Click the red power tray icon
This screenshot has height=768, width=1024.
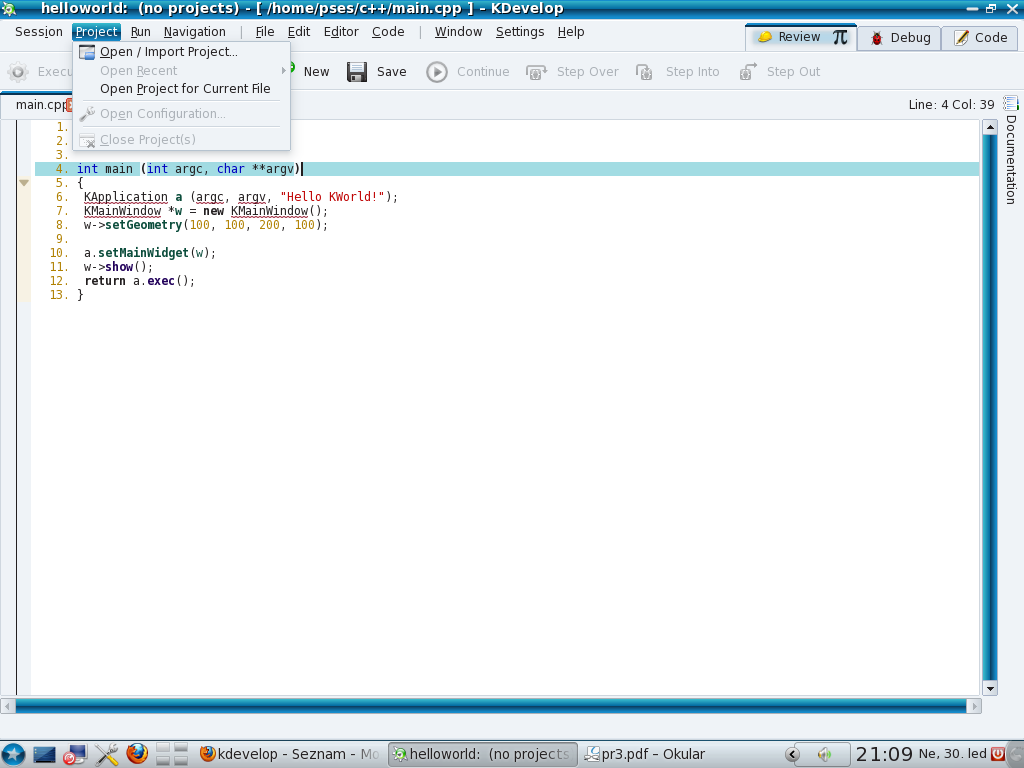[x=997, y=754]
